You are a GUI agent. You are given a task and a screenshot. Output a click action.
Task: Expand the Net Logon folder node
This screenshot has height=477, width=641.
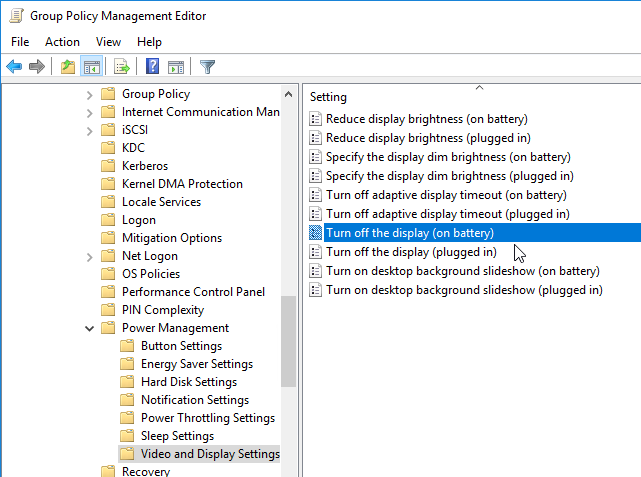point(90,257)
